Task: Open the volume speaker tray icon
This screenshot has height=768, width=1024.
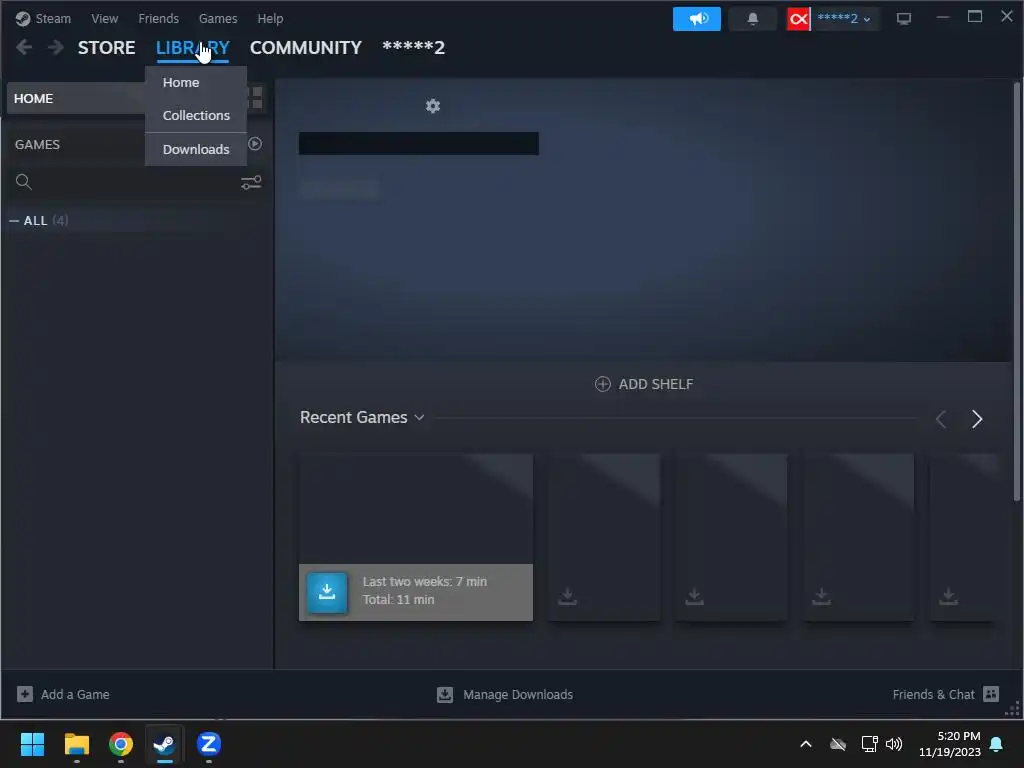Action: coord(893,744)
